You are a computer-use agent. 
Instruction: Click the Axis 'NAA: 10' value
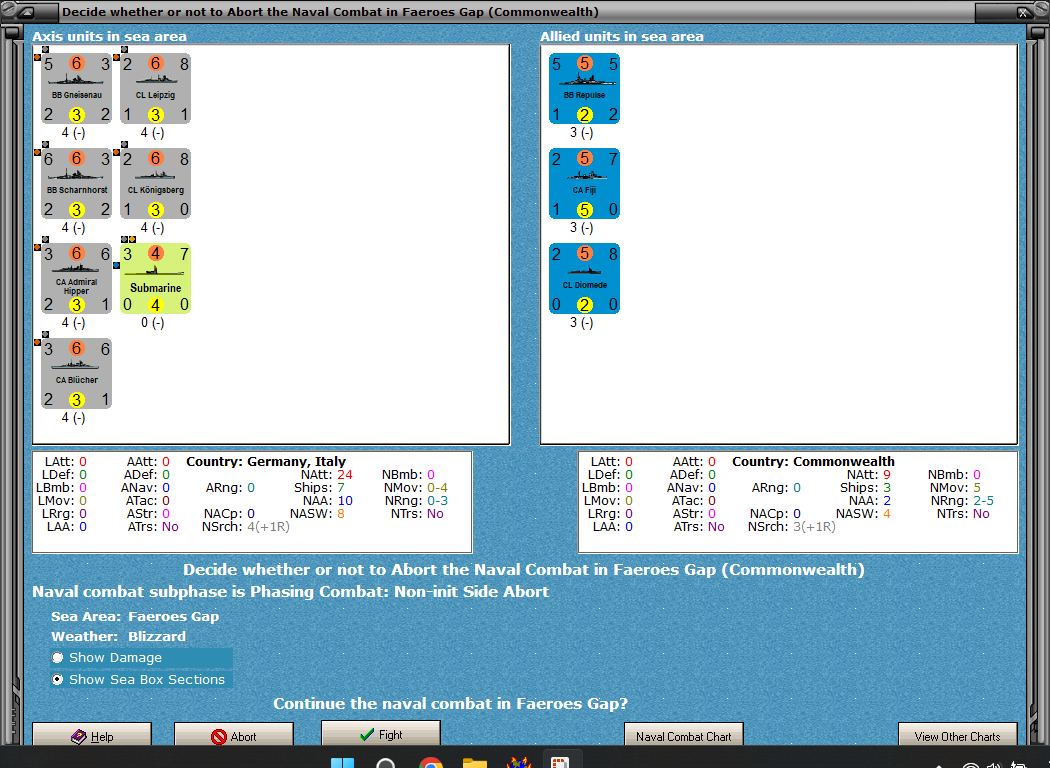(327, 500)
